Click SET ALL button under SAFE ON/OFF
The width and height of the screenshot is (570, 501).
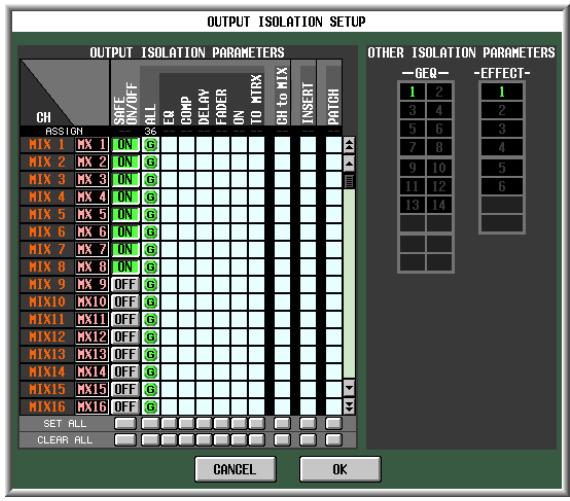click(x=125, y=423)
